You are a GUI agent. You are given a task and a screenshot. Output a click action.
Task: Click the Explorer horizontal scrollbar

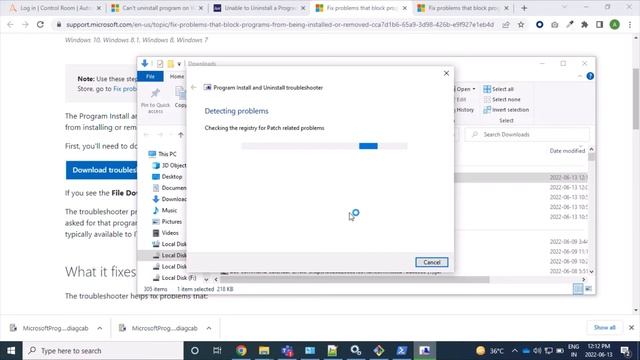pyautogui.click(x=354, y=280)
